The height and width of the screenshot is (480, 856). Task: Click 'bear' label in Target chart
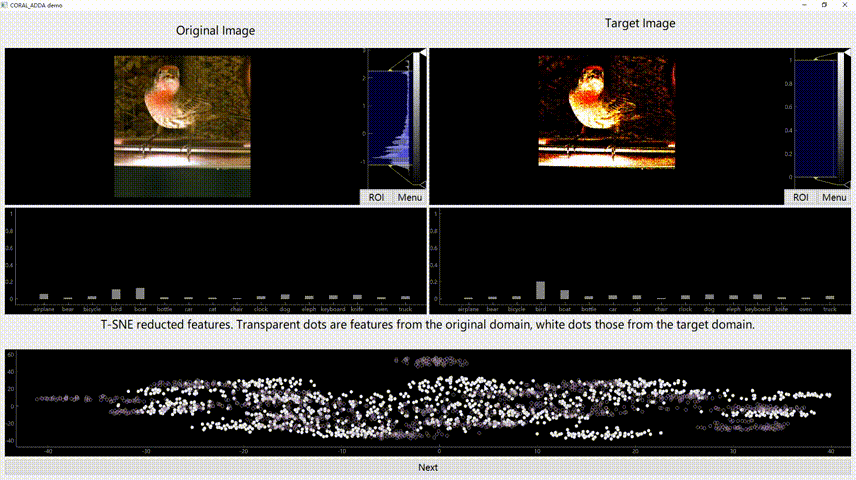tap(492, 309)
